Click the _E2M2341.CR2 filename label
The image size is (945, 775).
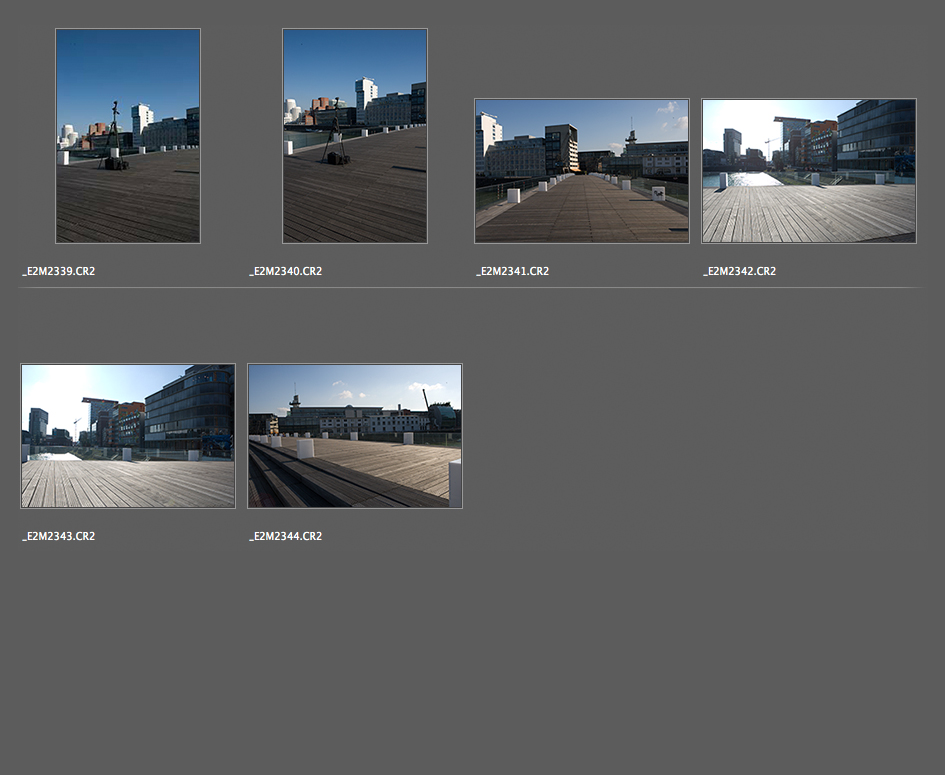point(513,271)
